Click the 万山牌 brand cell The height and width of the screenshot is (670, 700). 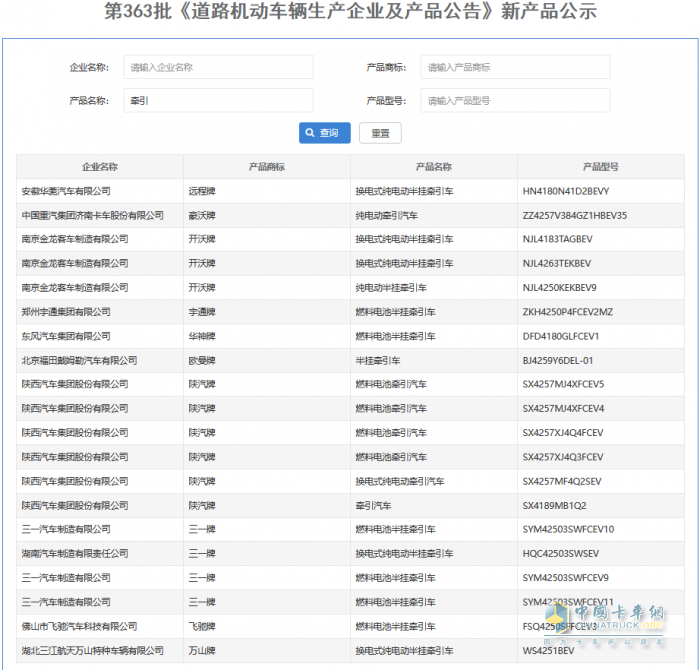(201, 650)
